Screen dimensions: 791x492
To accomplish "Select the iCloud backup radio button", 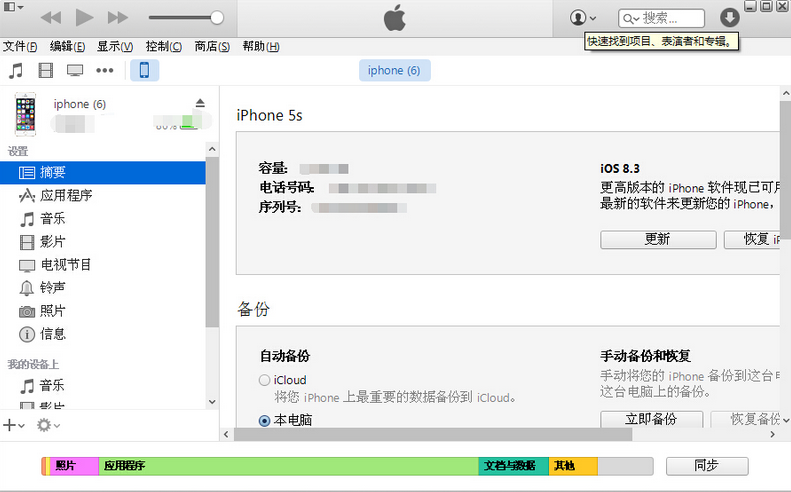I will tap(264, 380).
